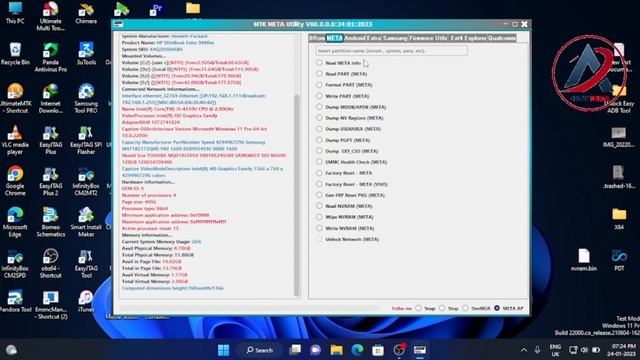Launch obs64 Shortcut icon

(x=51, y=264)
